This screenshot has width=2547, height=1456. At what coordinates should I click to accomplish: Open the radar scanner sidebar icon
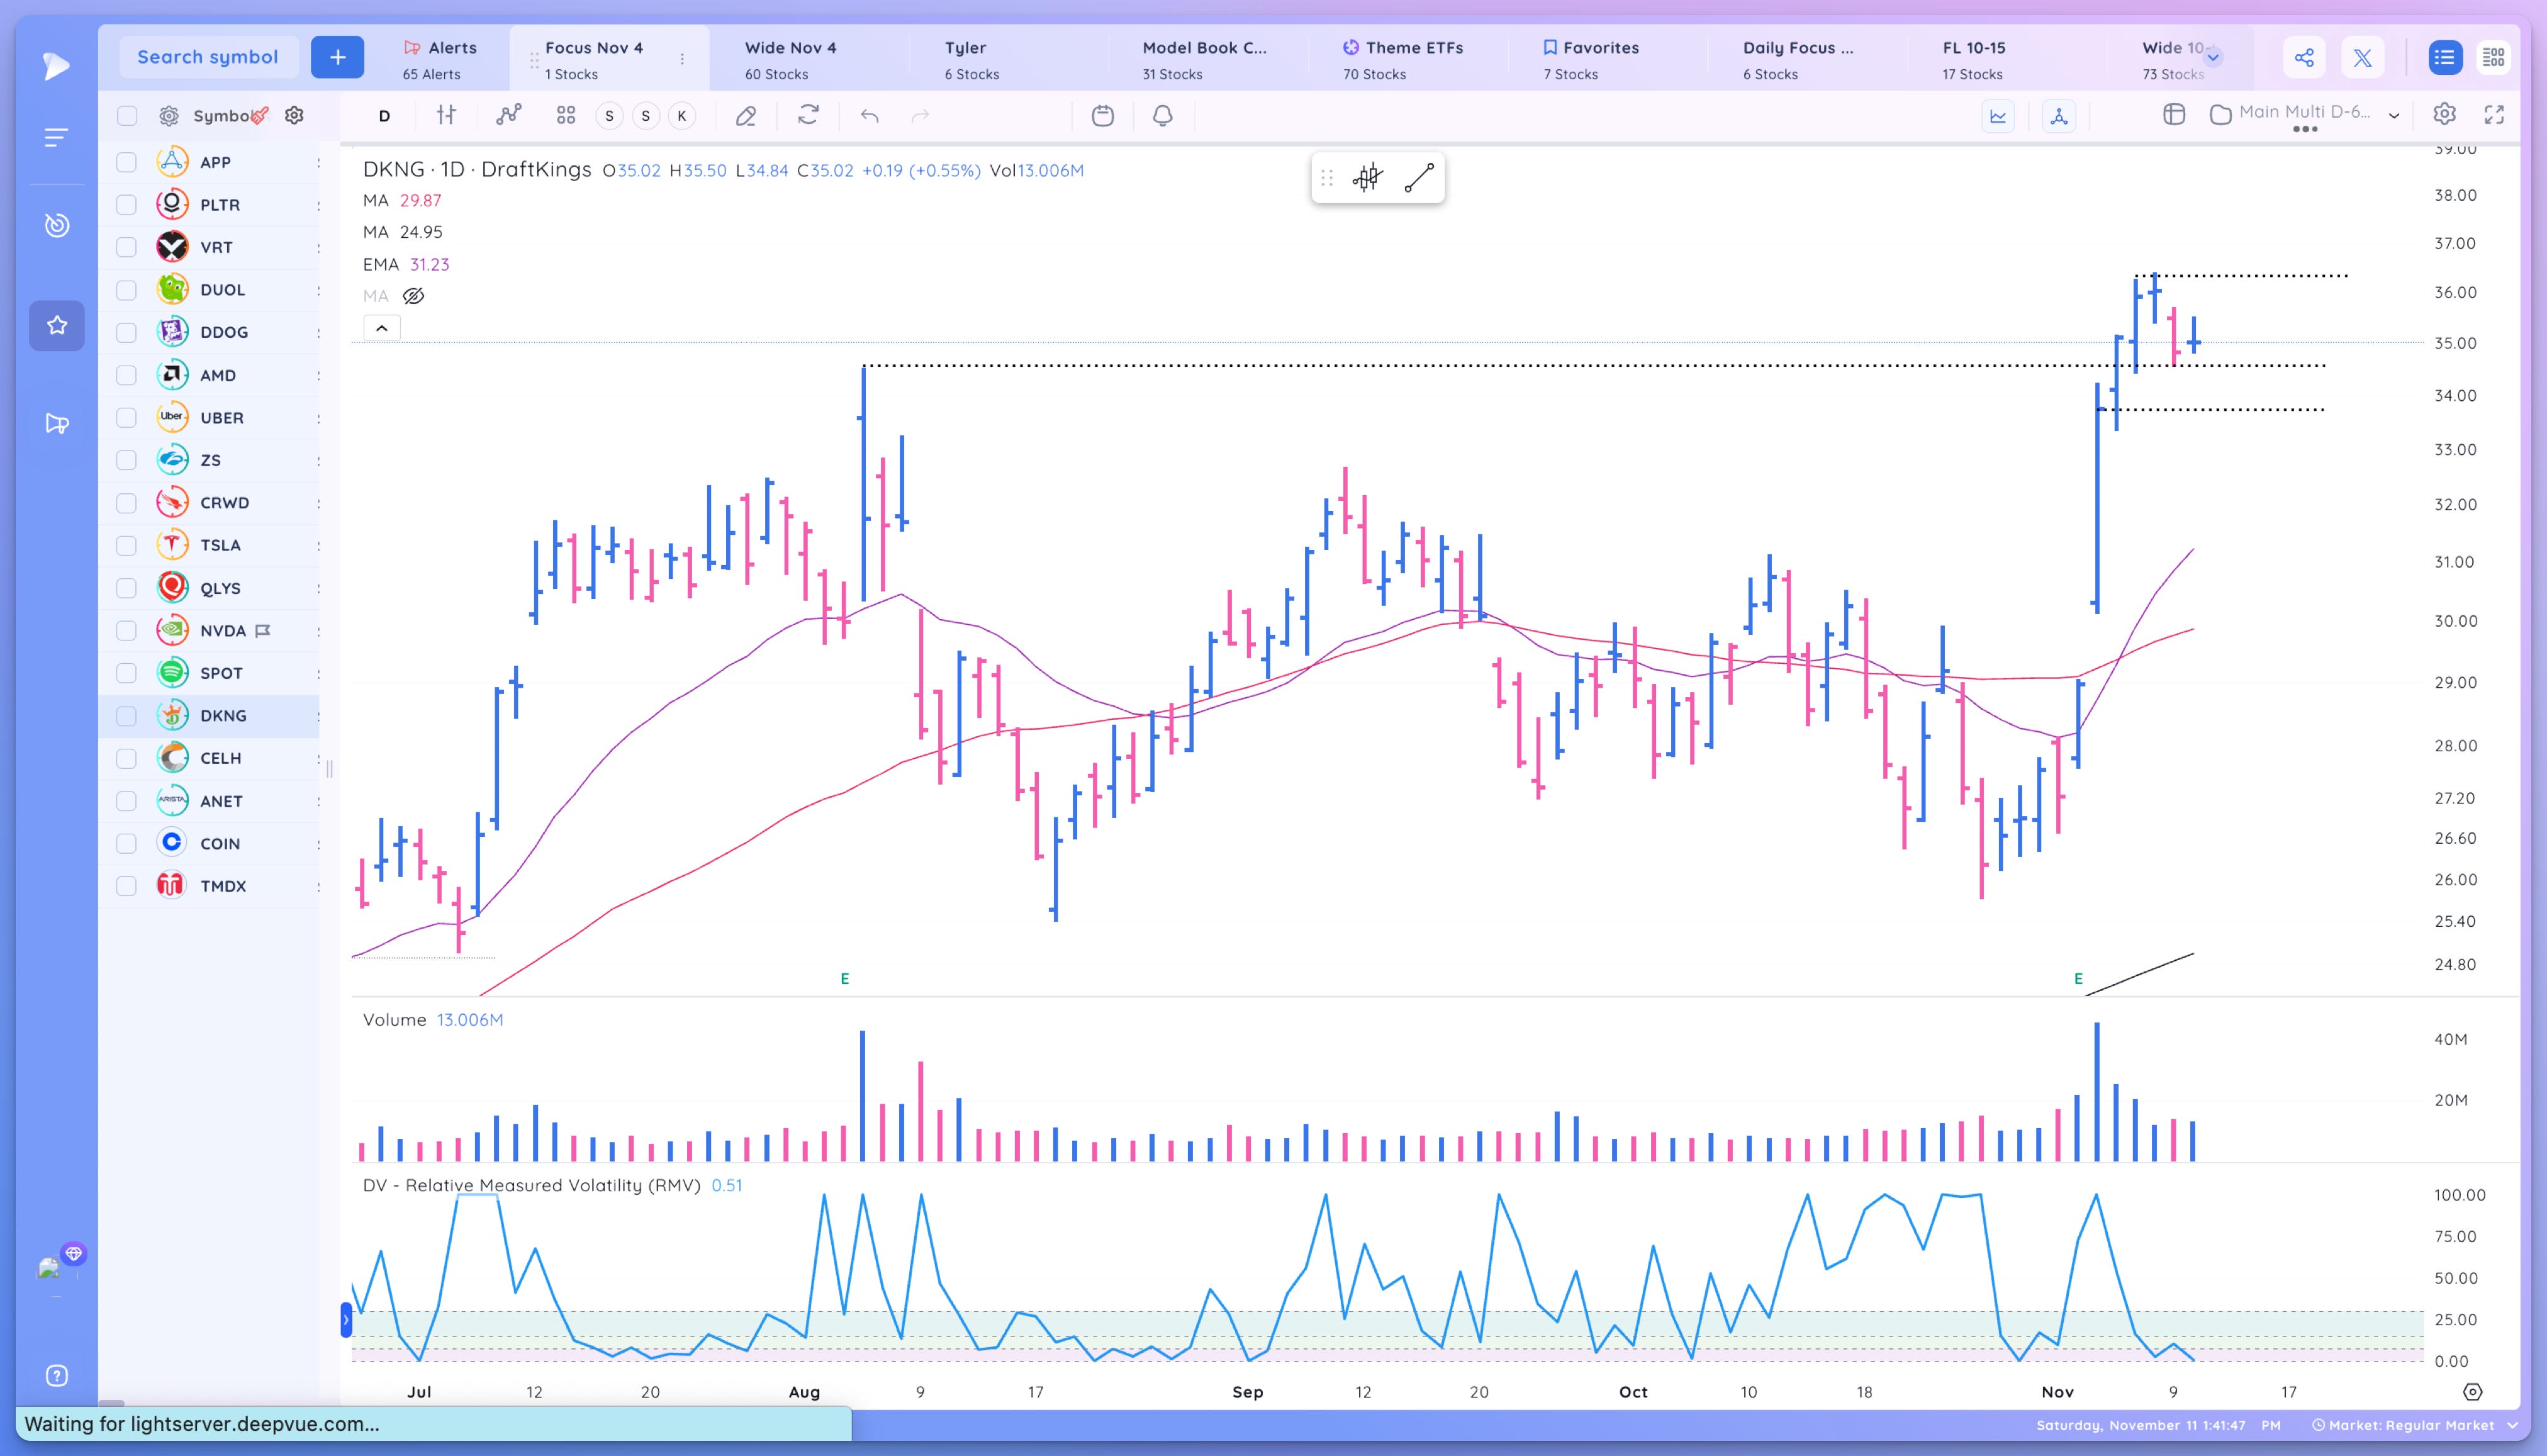pos(57,225)
